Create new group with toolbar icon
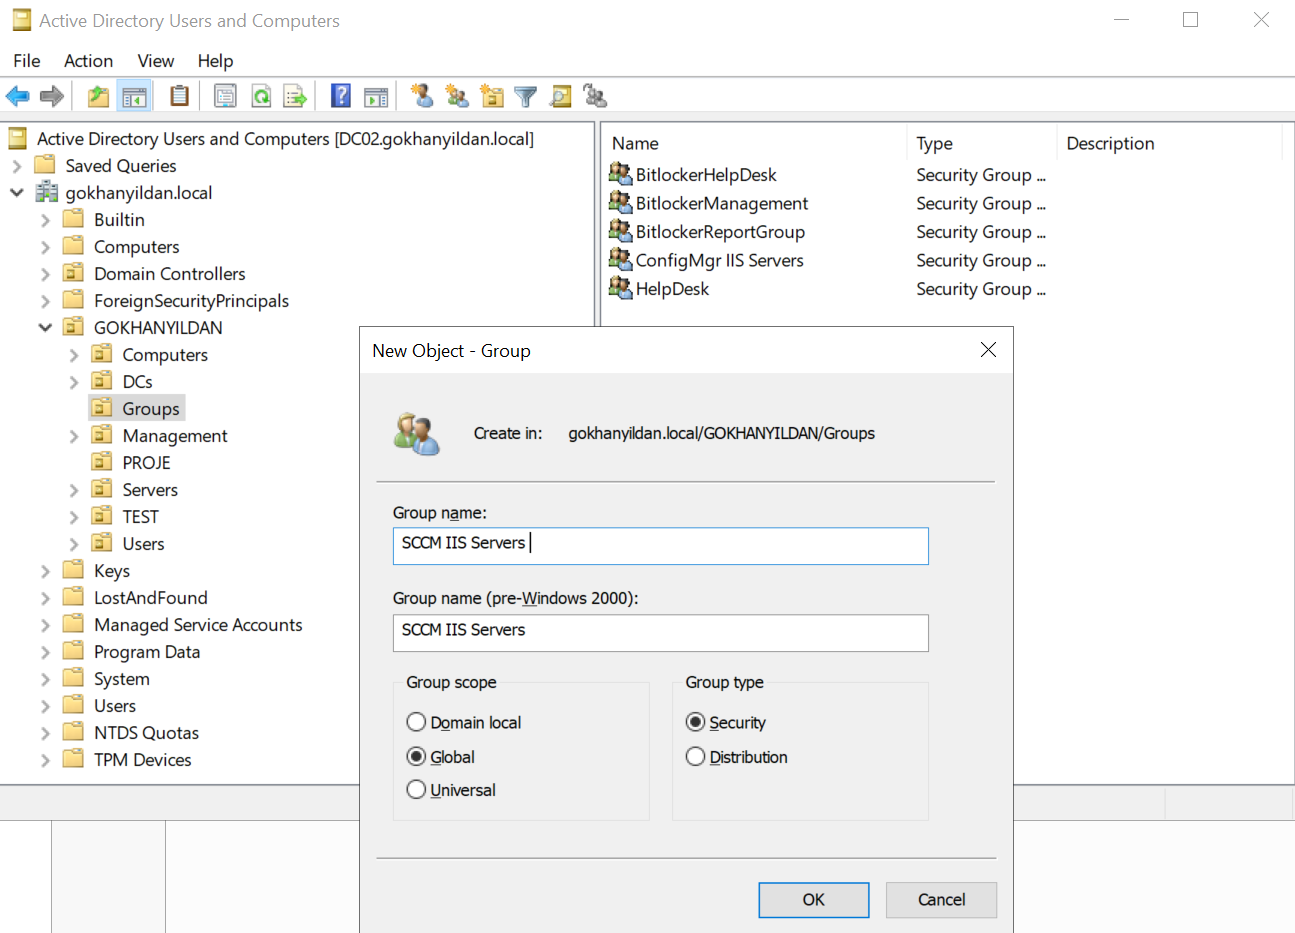Image resolution: width=1295 pixels, height=933 pixels. click(457, 96)
